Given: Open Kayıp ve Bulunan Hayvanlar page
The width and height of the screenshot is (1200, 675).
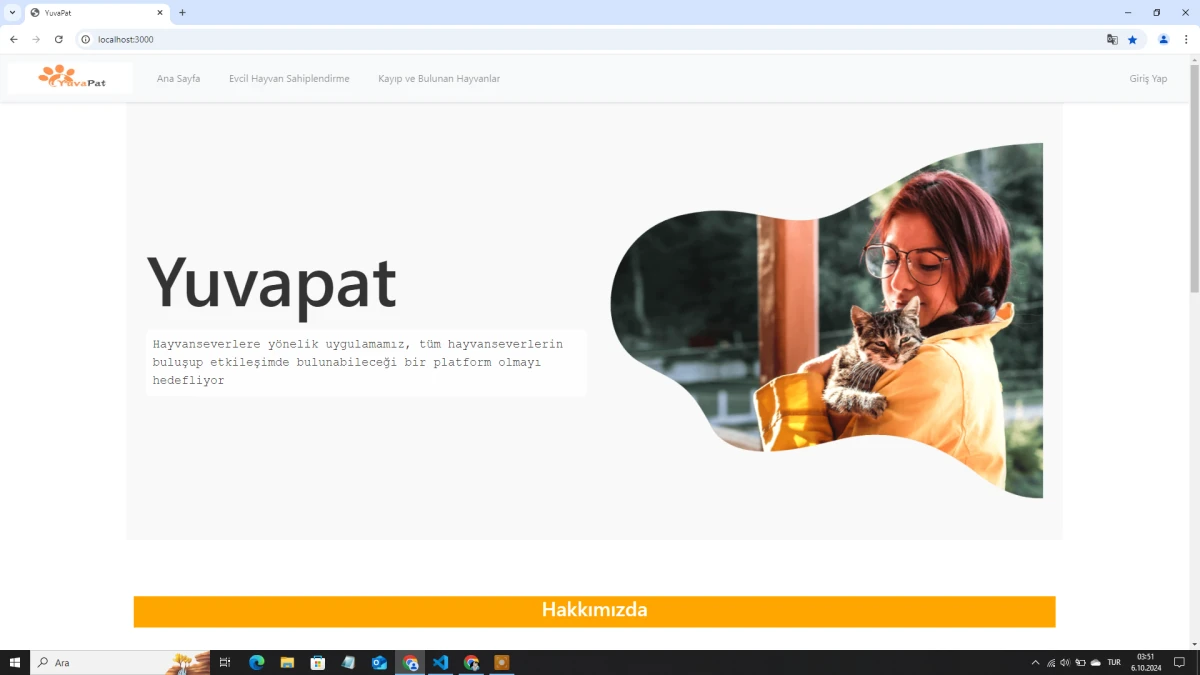Looking at the screenshot, I should (439, 78).
